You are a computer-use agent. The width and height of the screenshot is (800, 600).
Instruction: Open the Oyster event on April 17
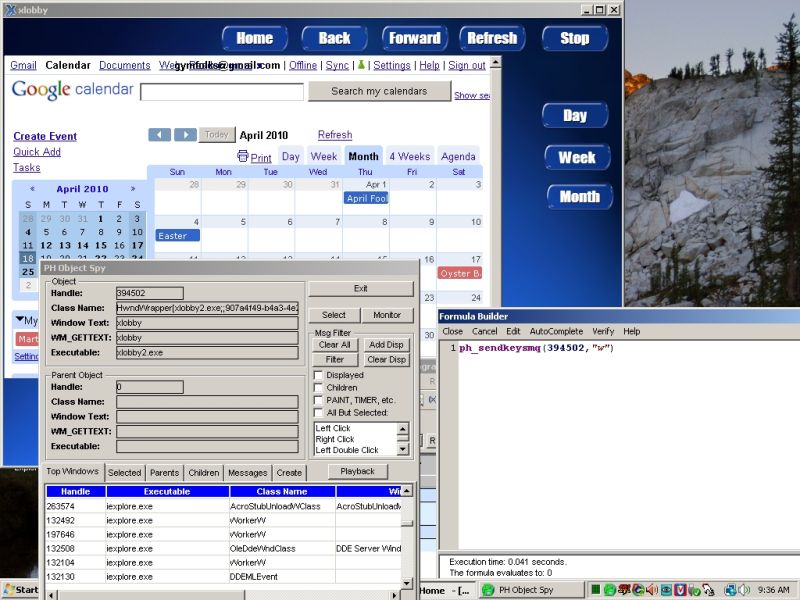[x=459, y=273]
